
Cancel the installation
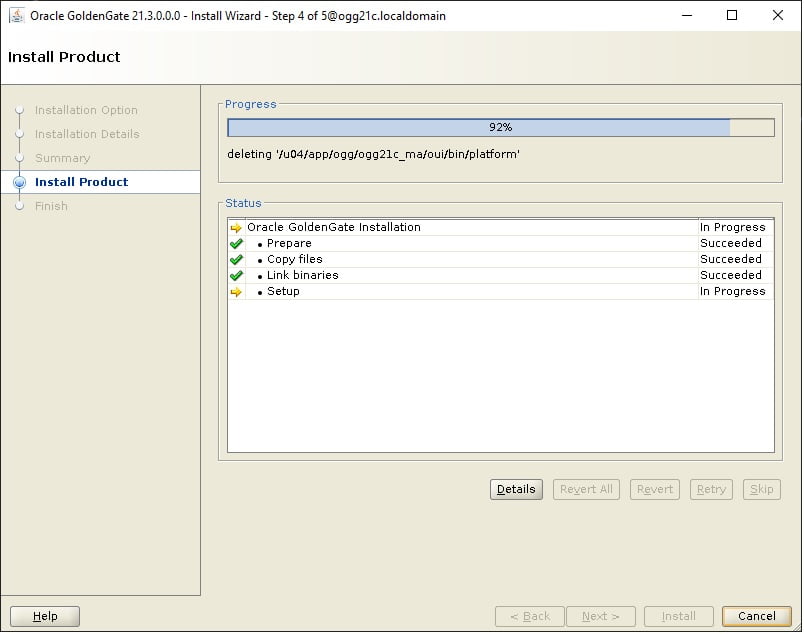point(757,616)
